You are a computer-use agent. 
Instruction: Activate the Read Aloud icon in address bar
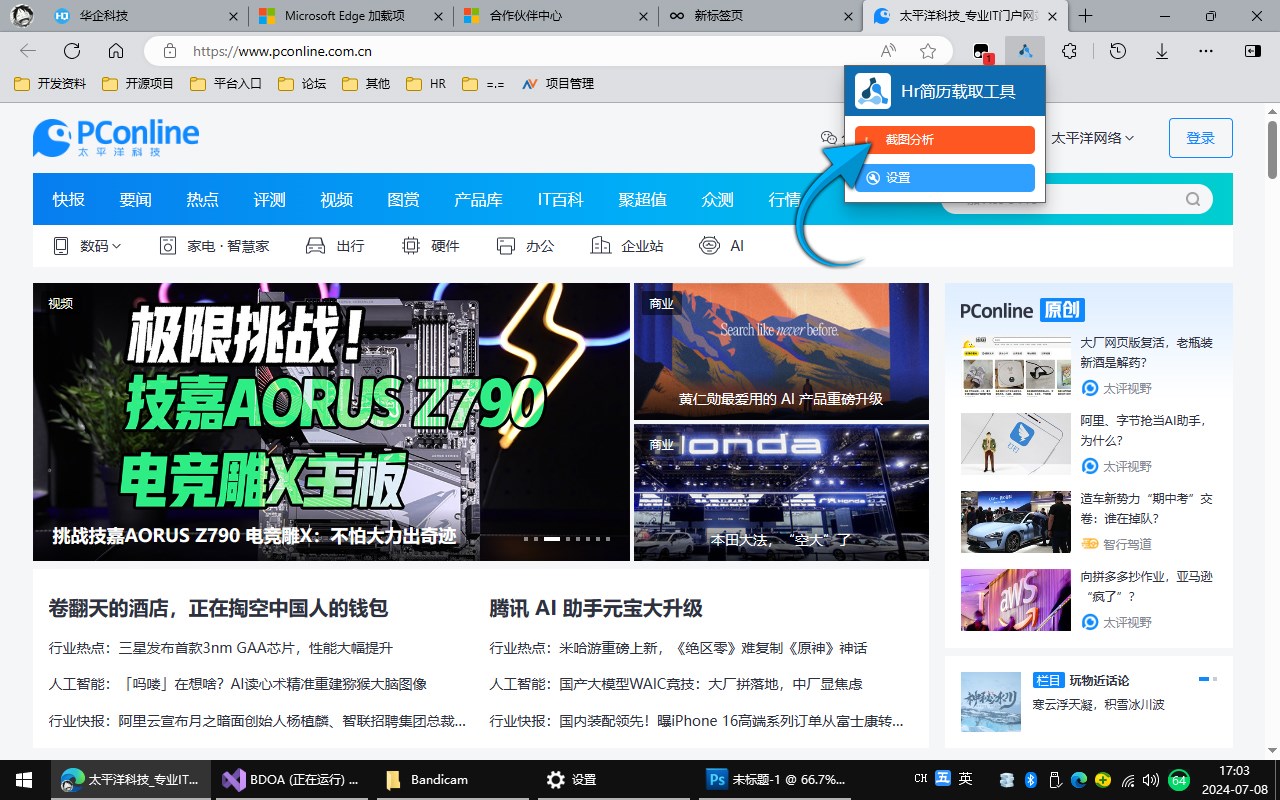point(888,51)
